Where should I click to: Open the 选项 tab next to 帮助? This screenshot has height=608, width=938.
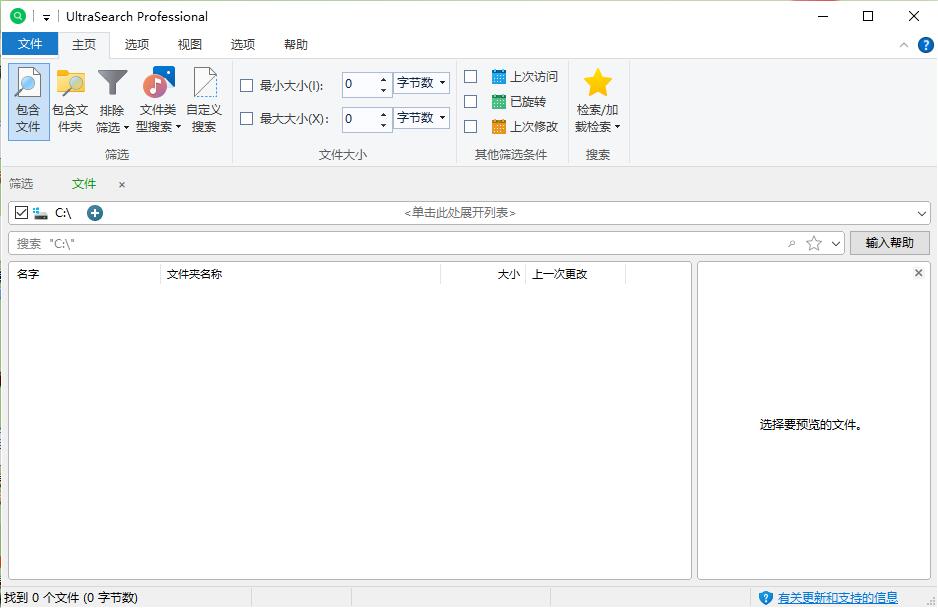coord(243,44)
